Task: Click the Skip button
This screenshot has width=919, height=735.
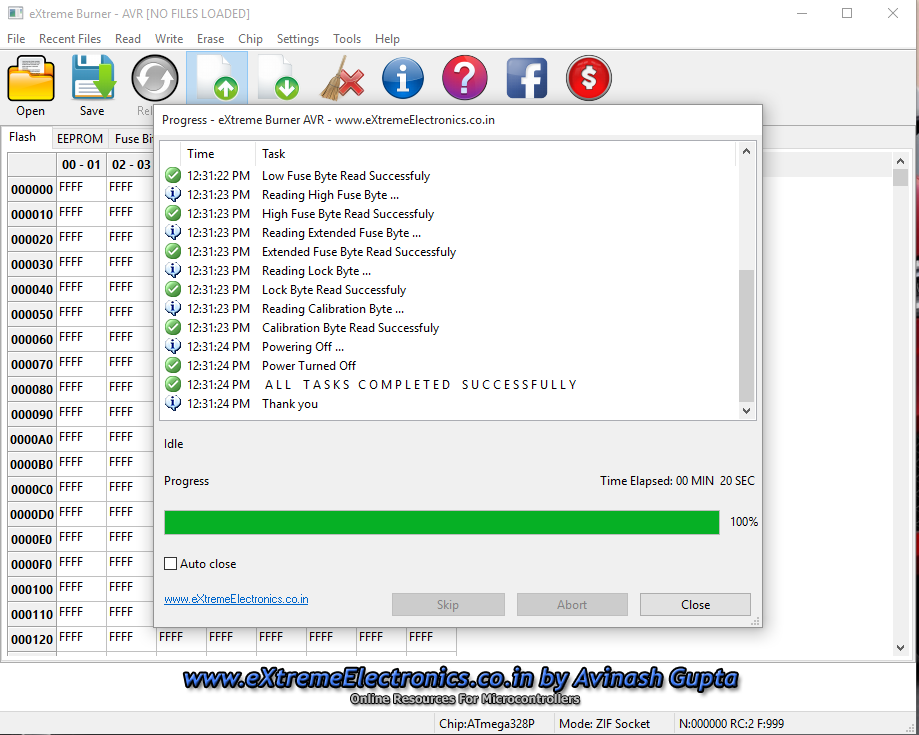Action: tap(448, 604)
